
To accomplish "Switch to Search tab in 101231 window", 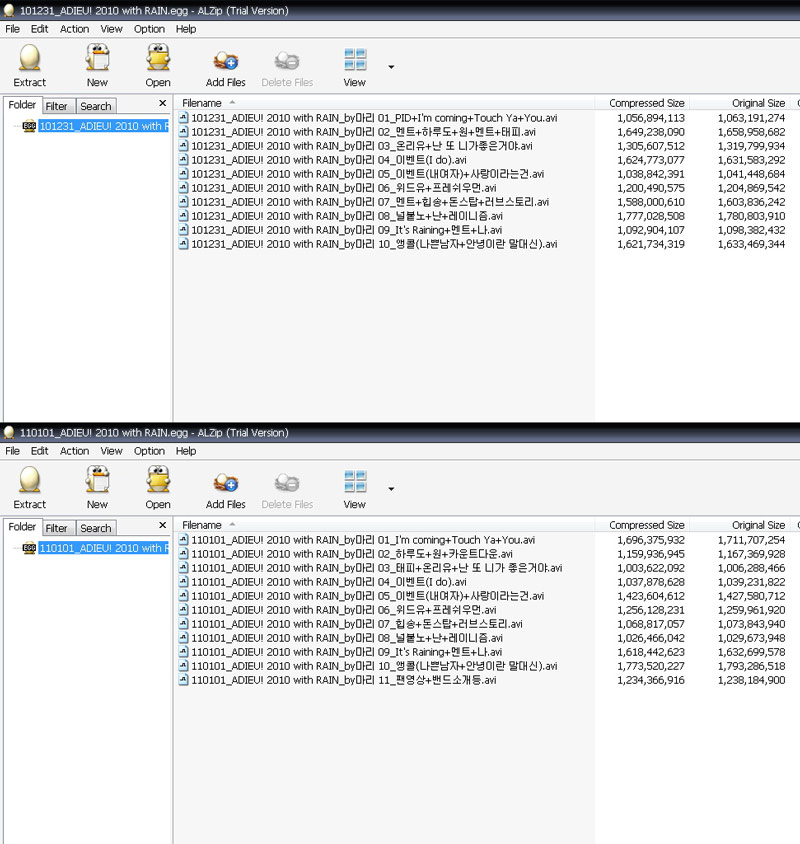I will [96, 106].
